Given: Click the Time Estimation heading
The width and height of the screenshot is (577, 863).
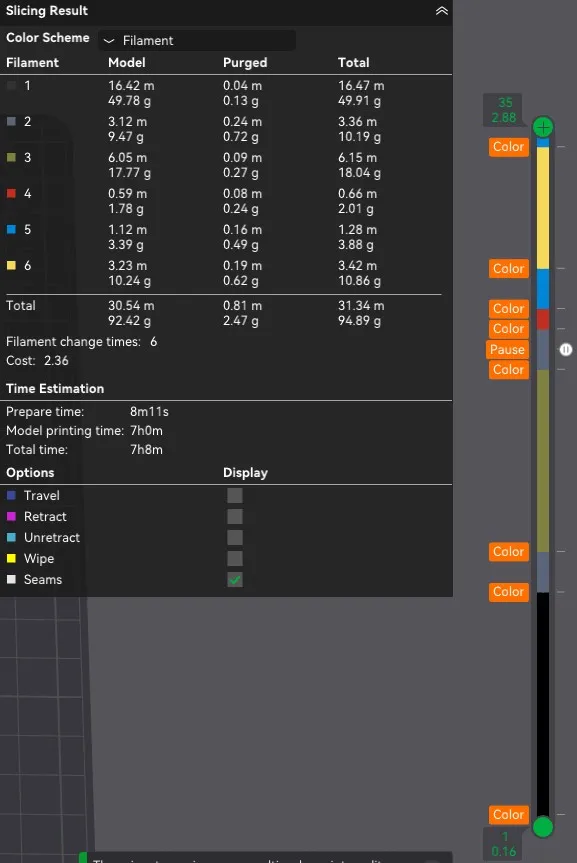Looking at the screenshot, I should (x=55, y=389).
